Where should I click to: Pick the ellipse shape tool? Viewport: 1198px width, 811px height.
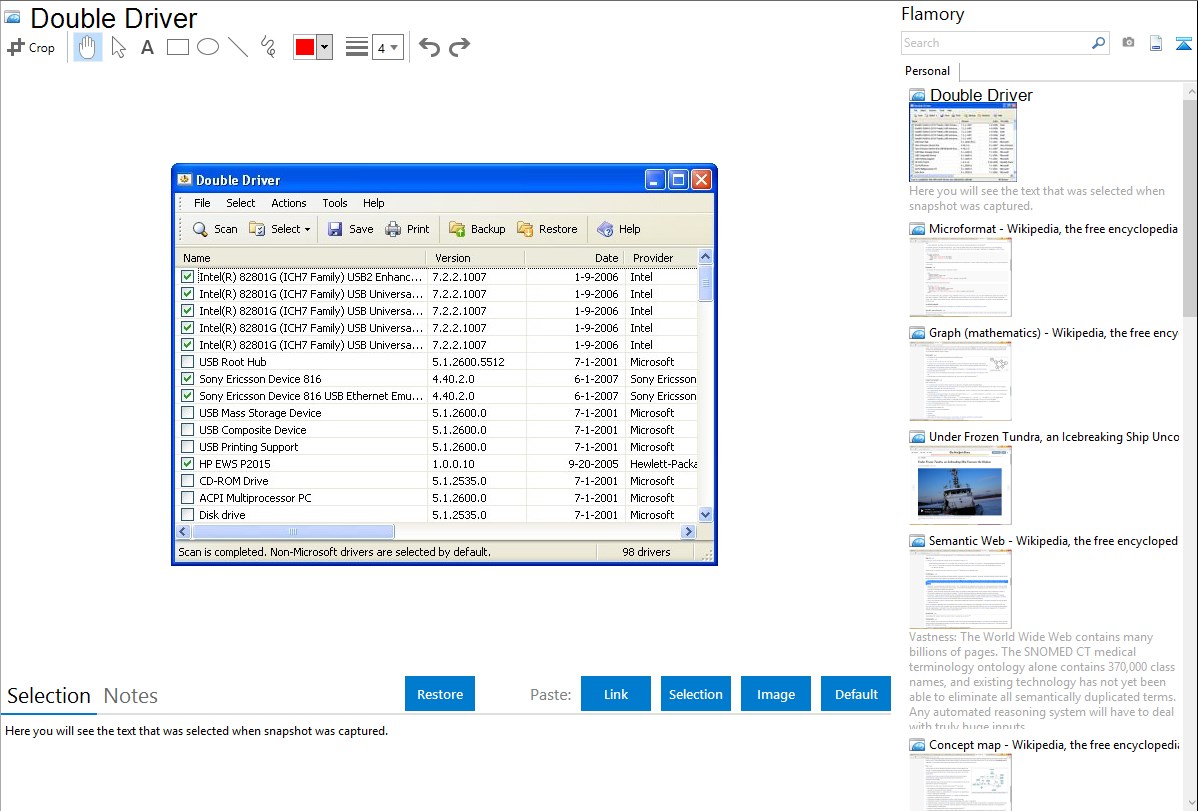208,47
